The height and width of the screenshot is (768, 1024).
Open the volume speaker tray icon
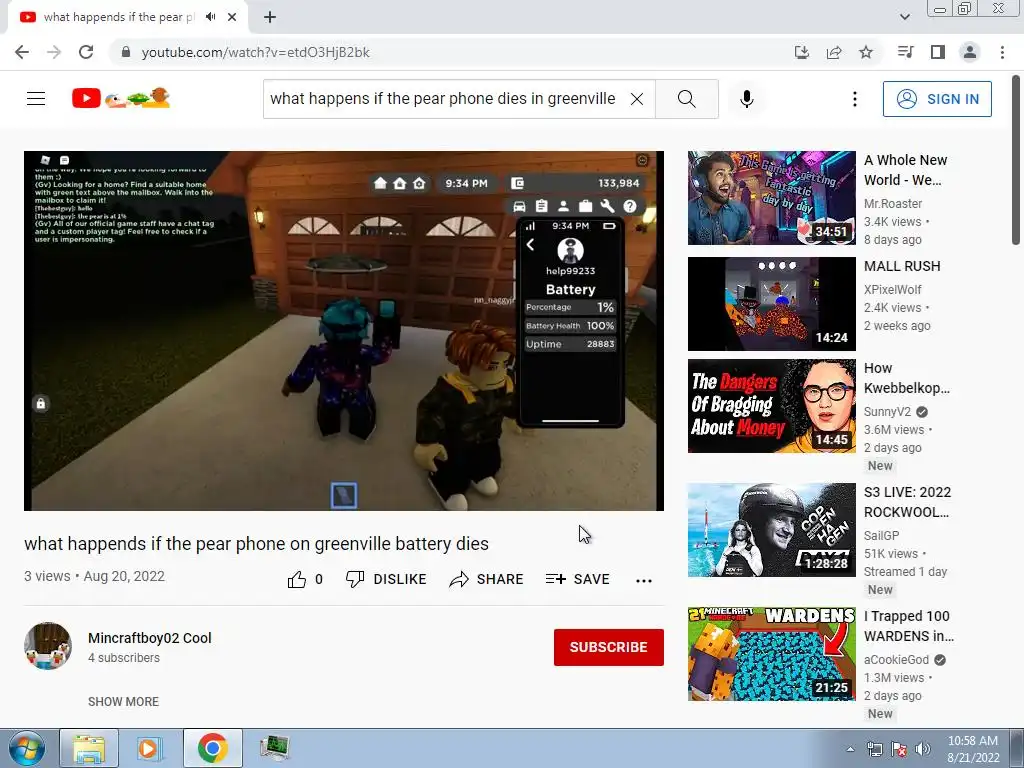pyautogui.click(x=923, y=749)
